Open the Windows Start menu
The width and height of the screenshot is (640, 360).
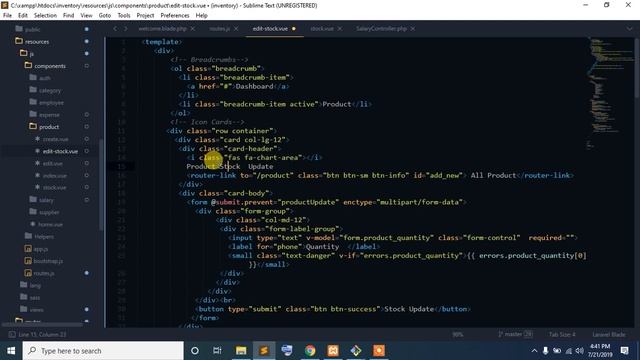tap(11, 351)
